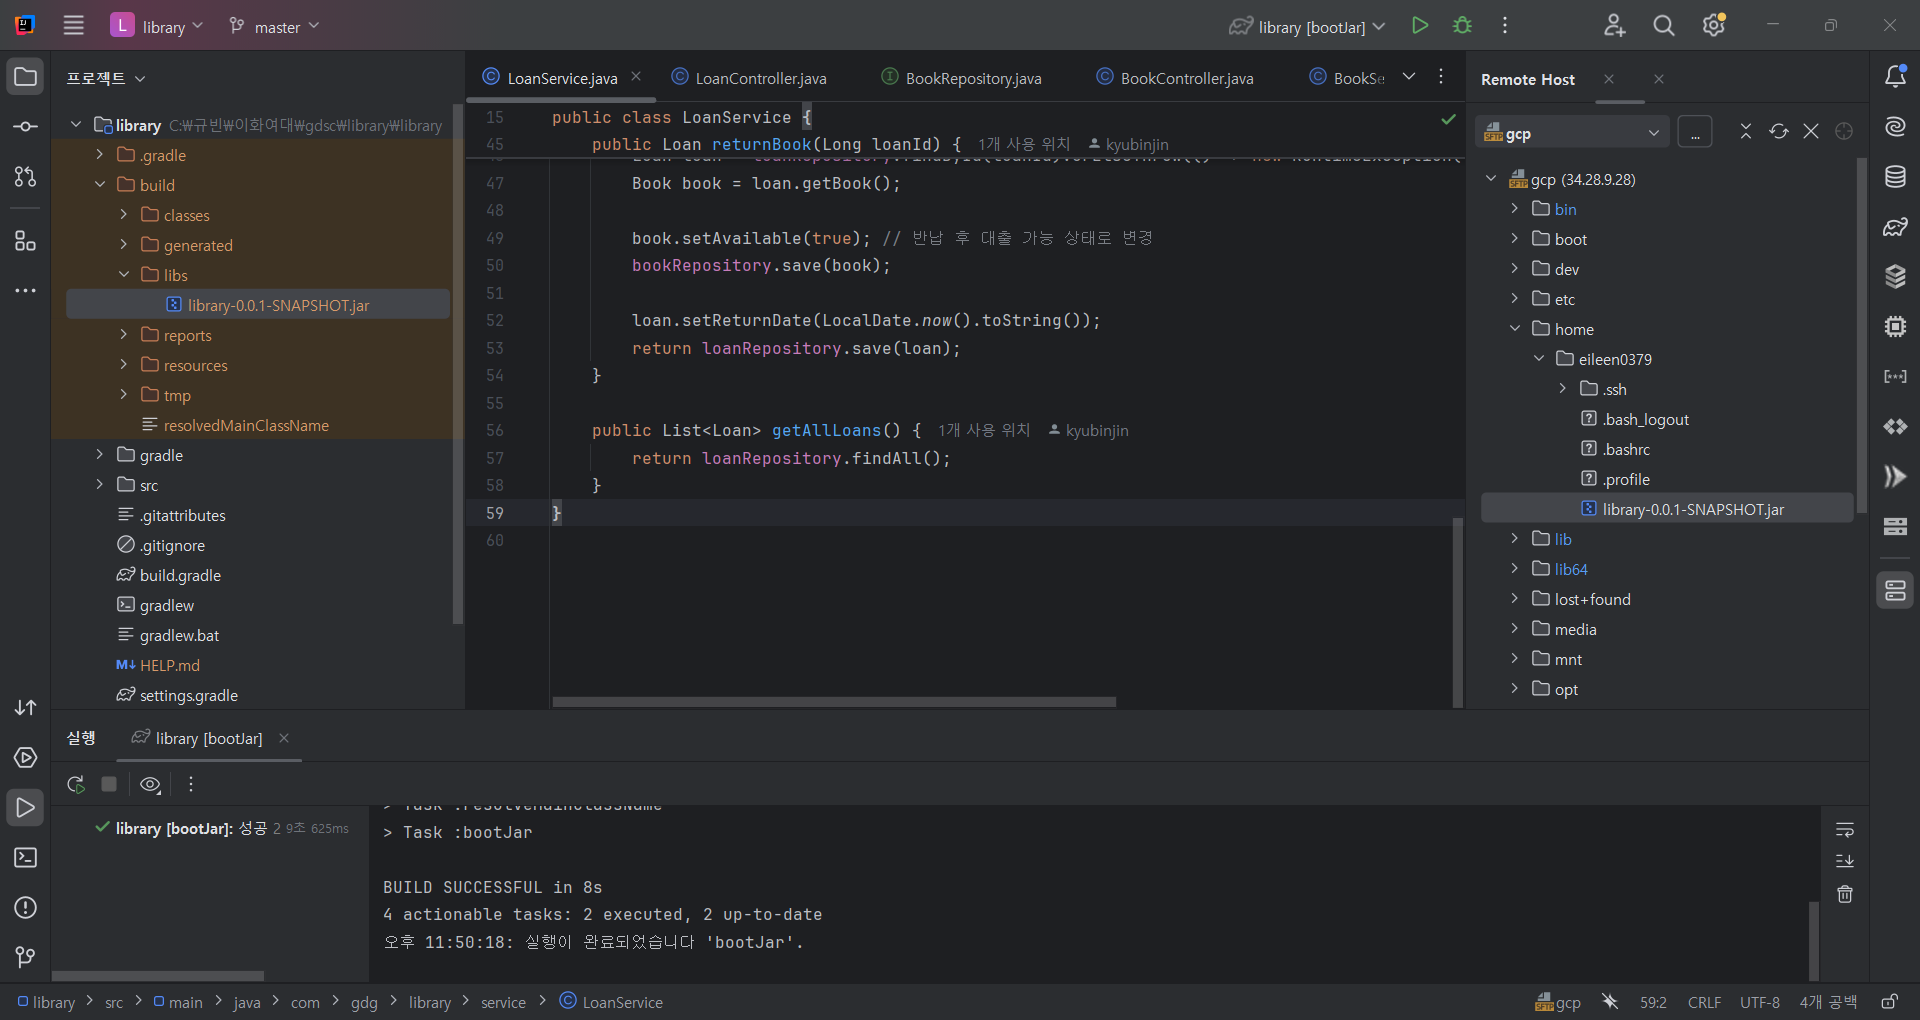This screenshot has height=1020, width=1920.
Task: Select remote library-0.0.1-SNAPSHOT.jar file
Action: click(1668, 509)
